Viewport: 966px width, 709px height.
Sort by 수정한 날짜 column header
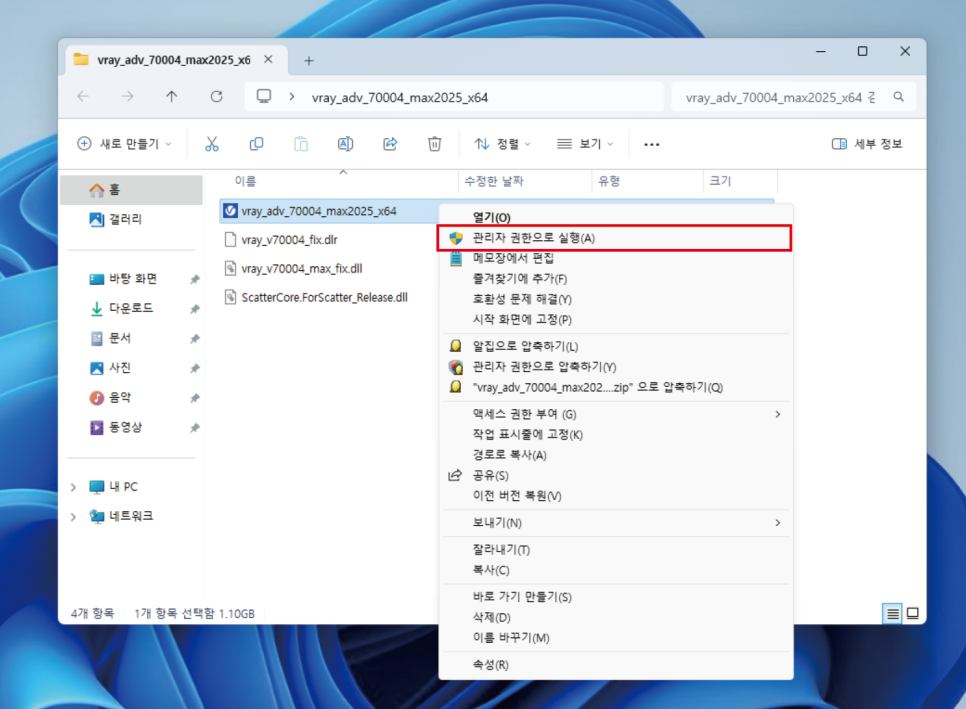525,180
